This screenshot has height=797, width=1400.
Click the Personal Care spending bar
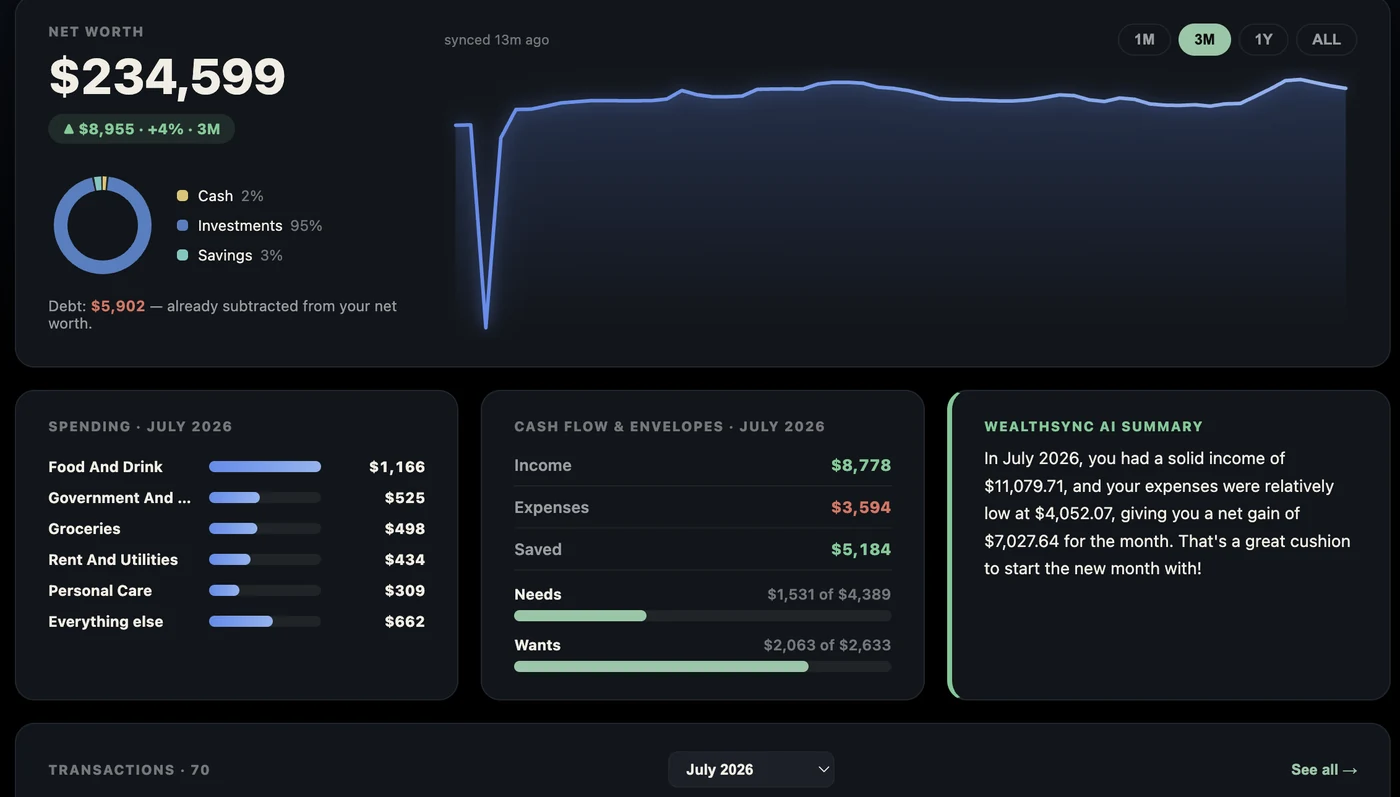coord(265,591)
